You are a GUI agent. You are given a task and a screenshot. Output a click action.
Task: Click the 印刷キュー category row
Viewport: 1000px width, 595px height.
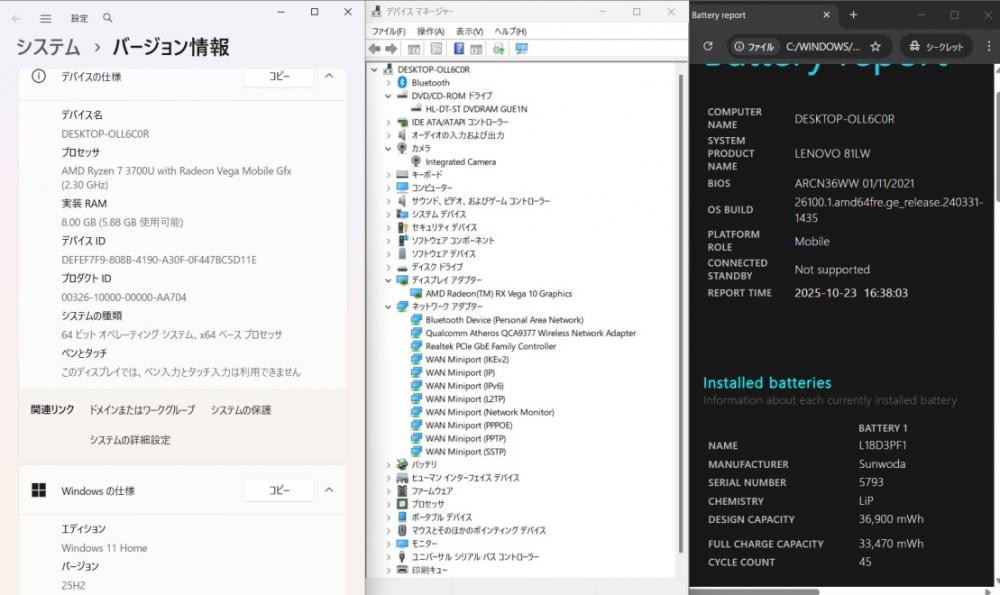point(429,570)
